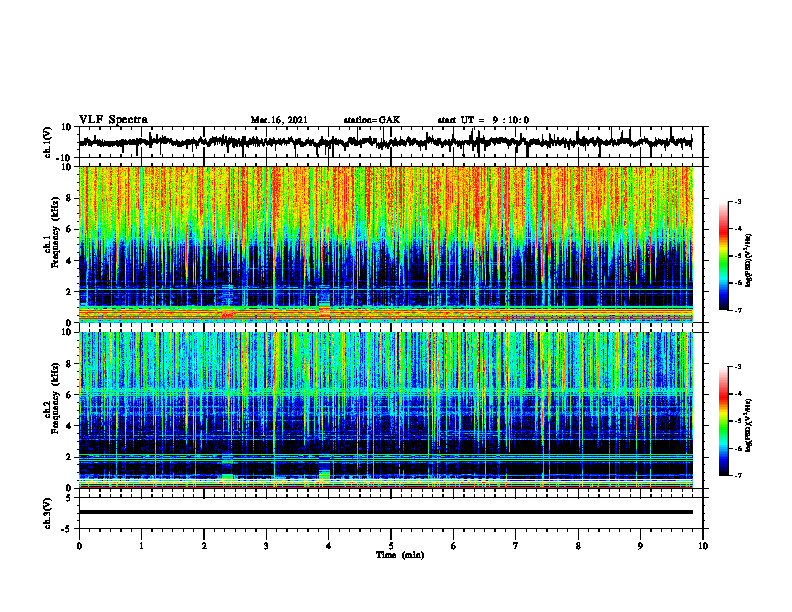Click the "VLF Spectra" plot title
Image resolution: width=792 pixels, height=612 pixels.
[x=113, y=120]
